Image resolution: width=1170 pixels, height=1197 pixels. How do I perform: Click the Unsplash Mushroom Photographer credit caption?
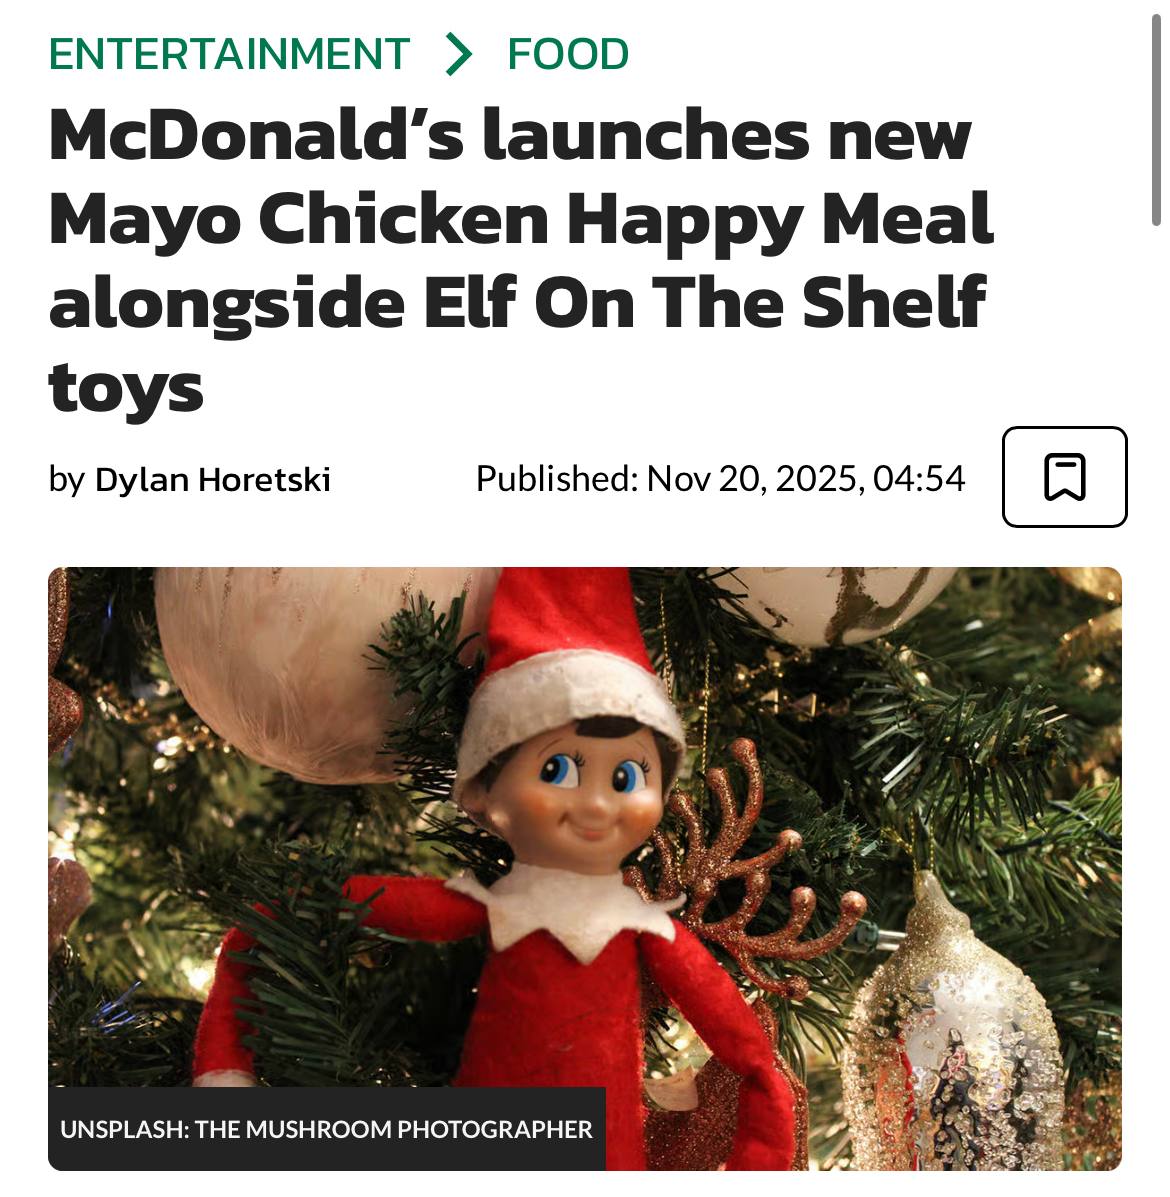pos(327,1129)
